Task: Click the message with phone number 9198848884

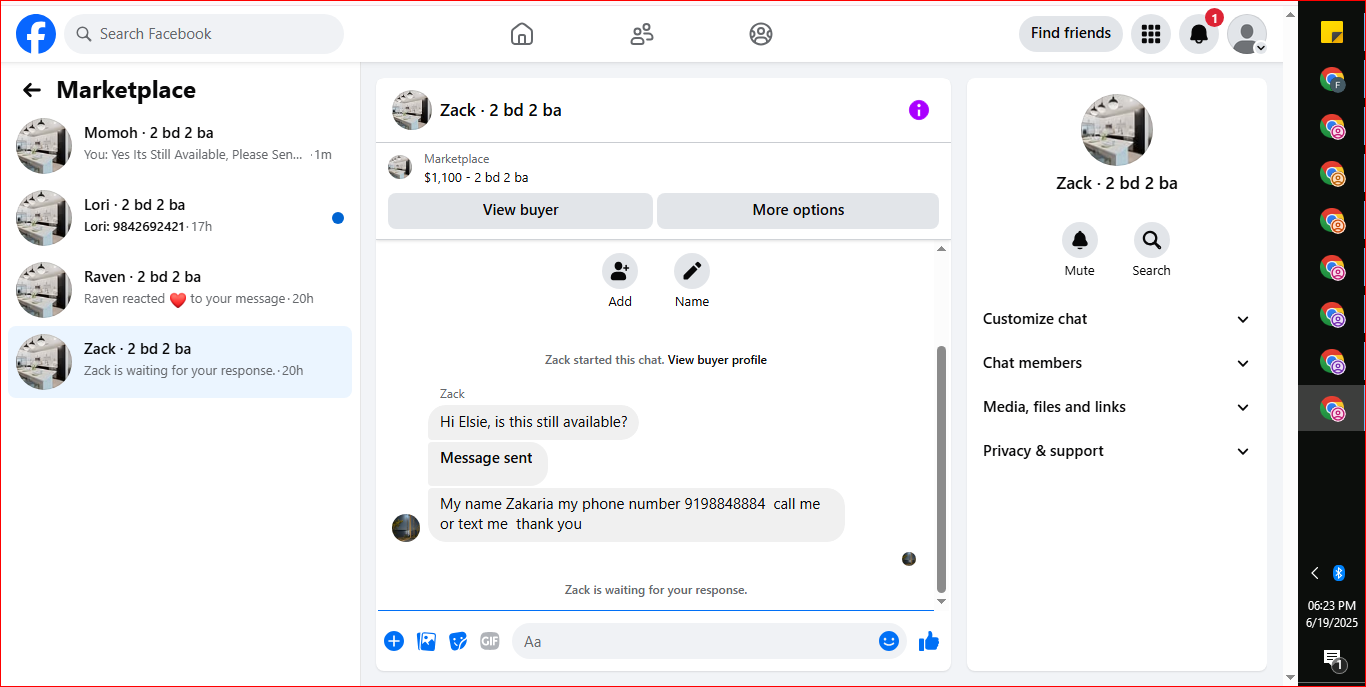Action: (636, 514)
